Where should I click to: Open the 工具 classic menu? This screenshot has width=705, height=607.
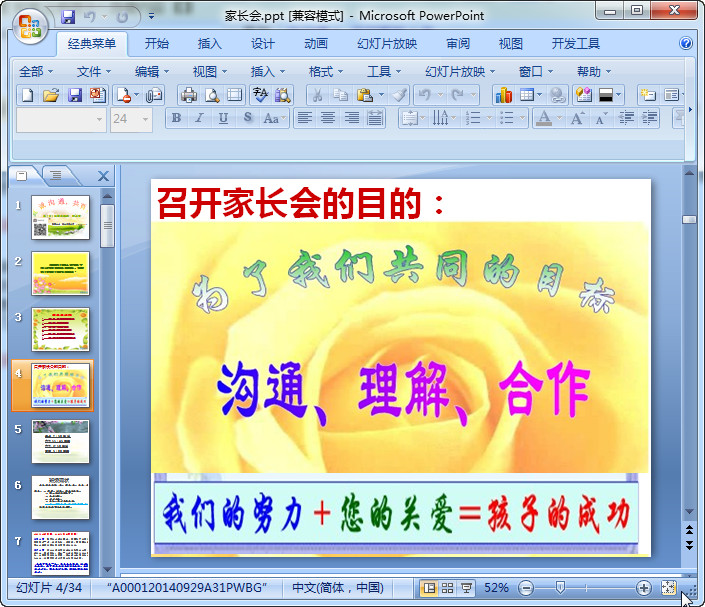click(x=384, y=71)
